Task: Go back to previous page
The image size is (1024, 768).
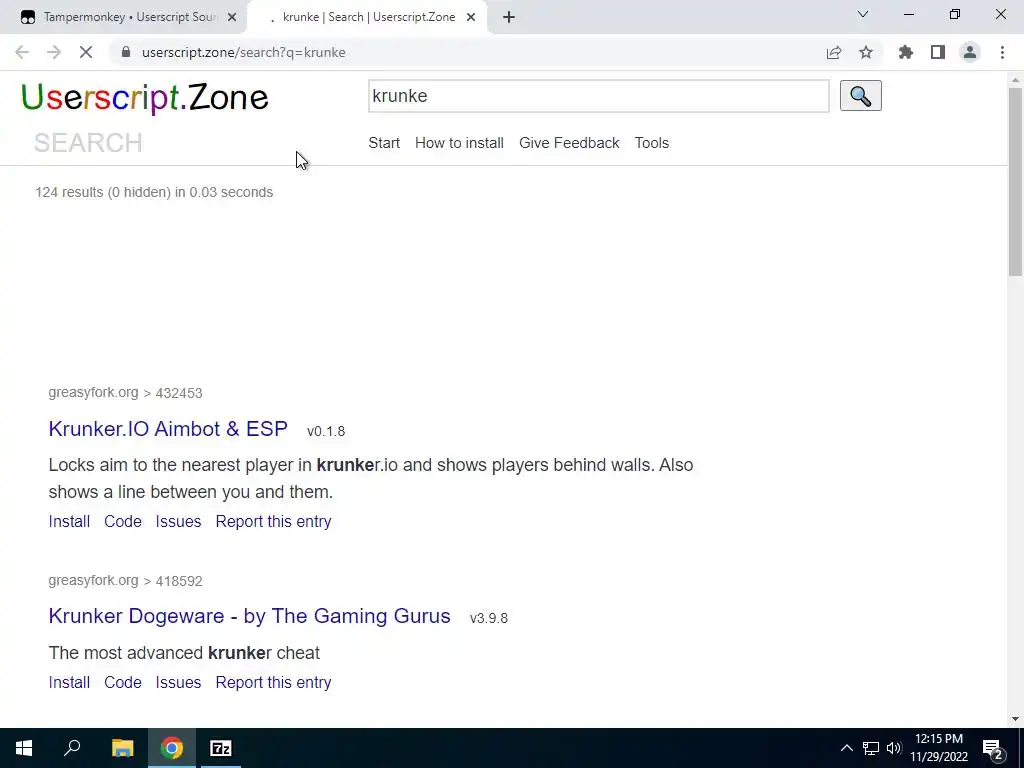Action: [x=22, y=52]
